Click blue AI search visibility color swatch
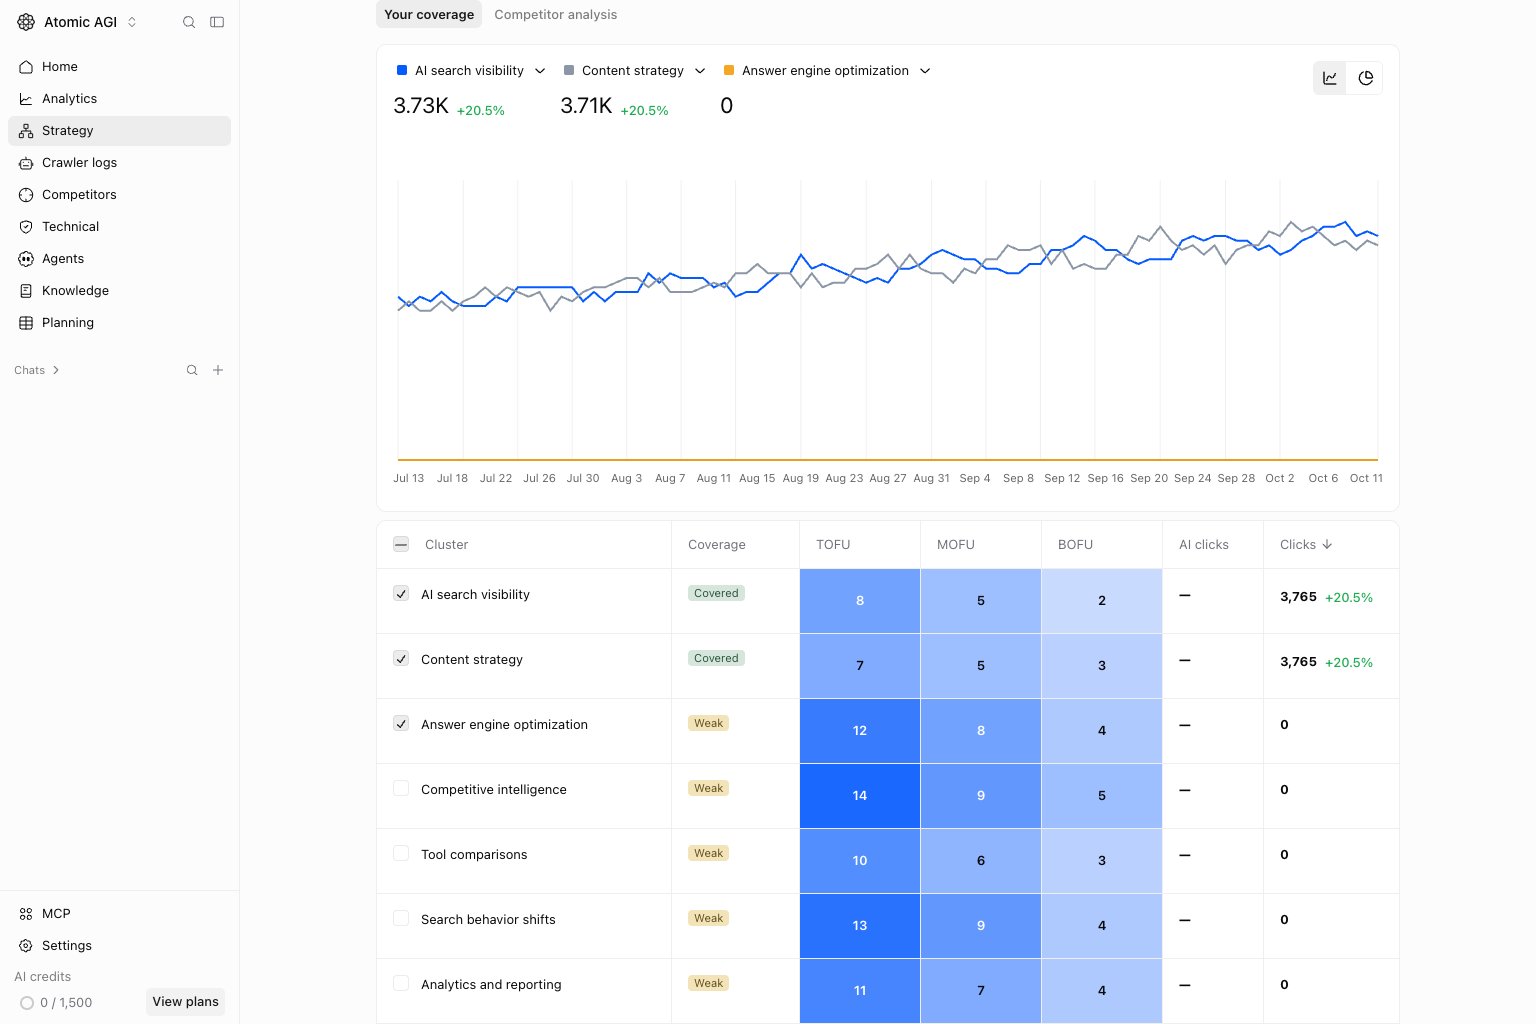This screenshot has width=1536, height=1024. 402,70
